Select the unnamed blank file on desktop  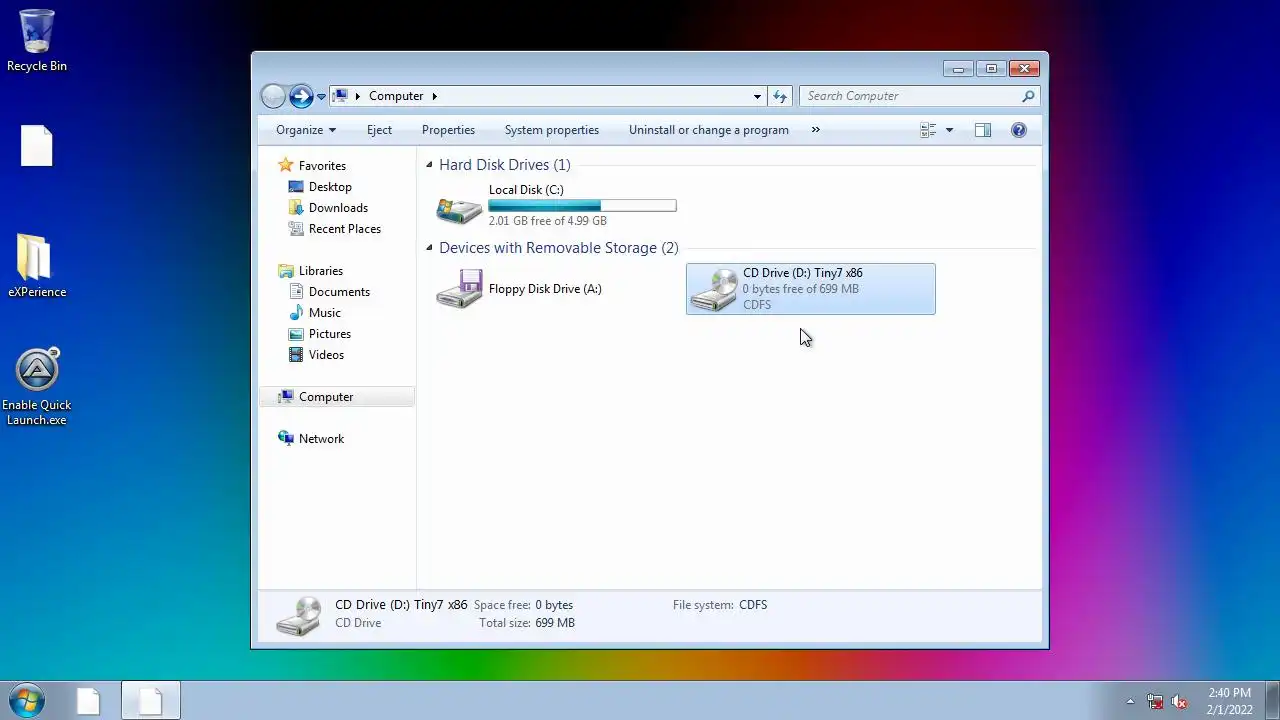point(37,146)
